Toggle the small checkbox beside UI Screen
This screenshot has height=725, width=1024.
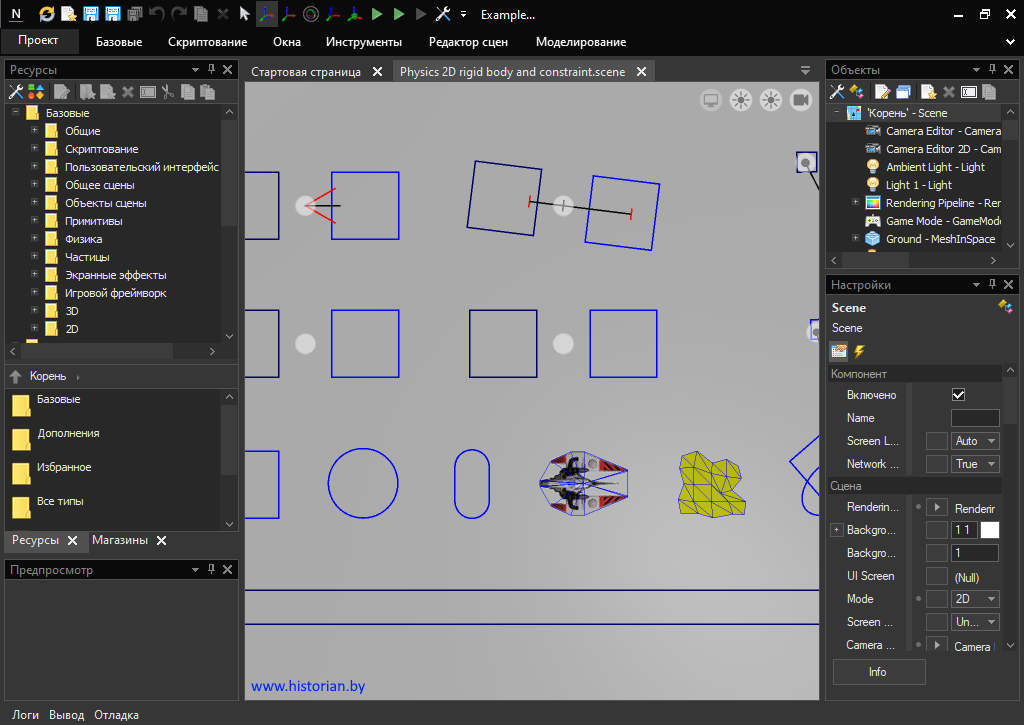[937, 576]
